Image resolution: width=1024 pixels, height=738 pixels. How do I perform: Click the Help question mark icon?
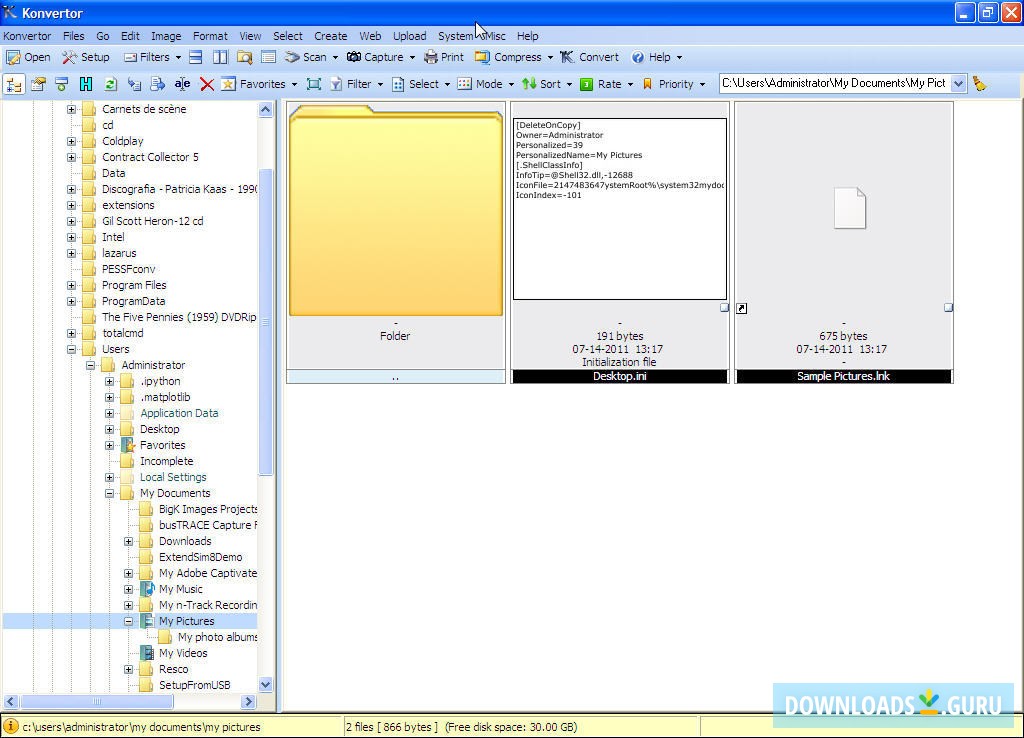637,57
